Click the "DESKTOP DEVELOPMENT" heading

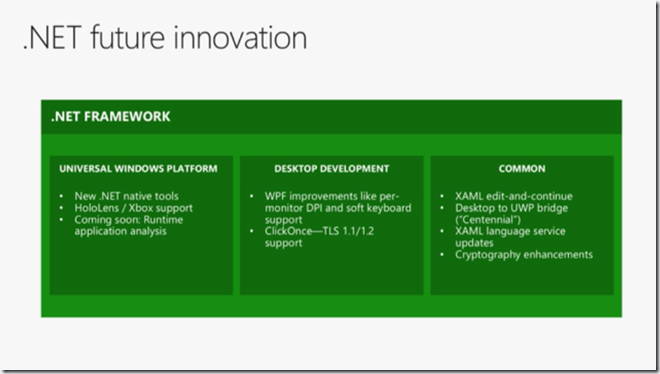(x=332, y=169)
